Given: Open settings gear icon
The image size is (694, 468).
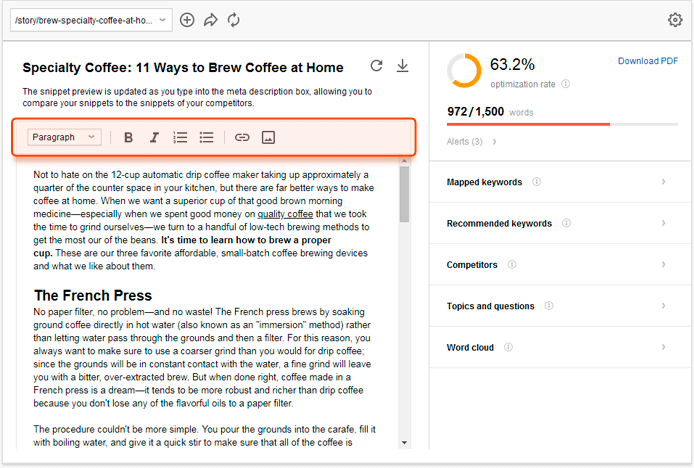Looking at the screenshot, I should [675, 20].
